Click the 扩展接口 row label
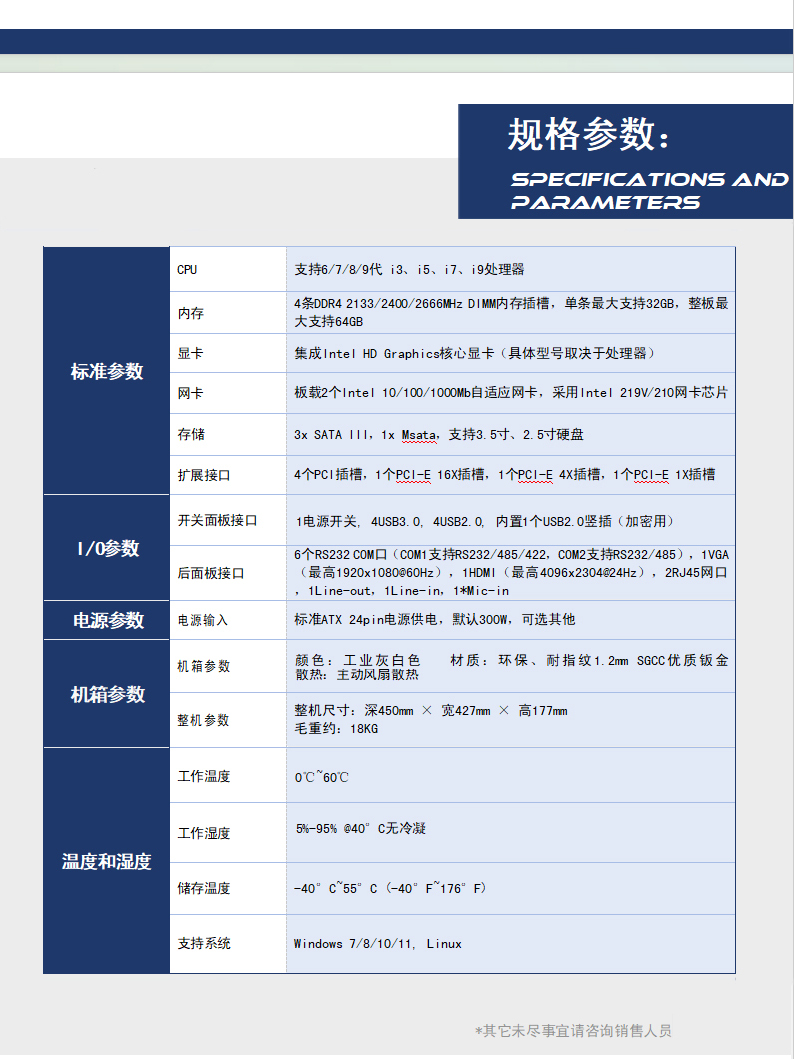 point(204,475)
